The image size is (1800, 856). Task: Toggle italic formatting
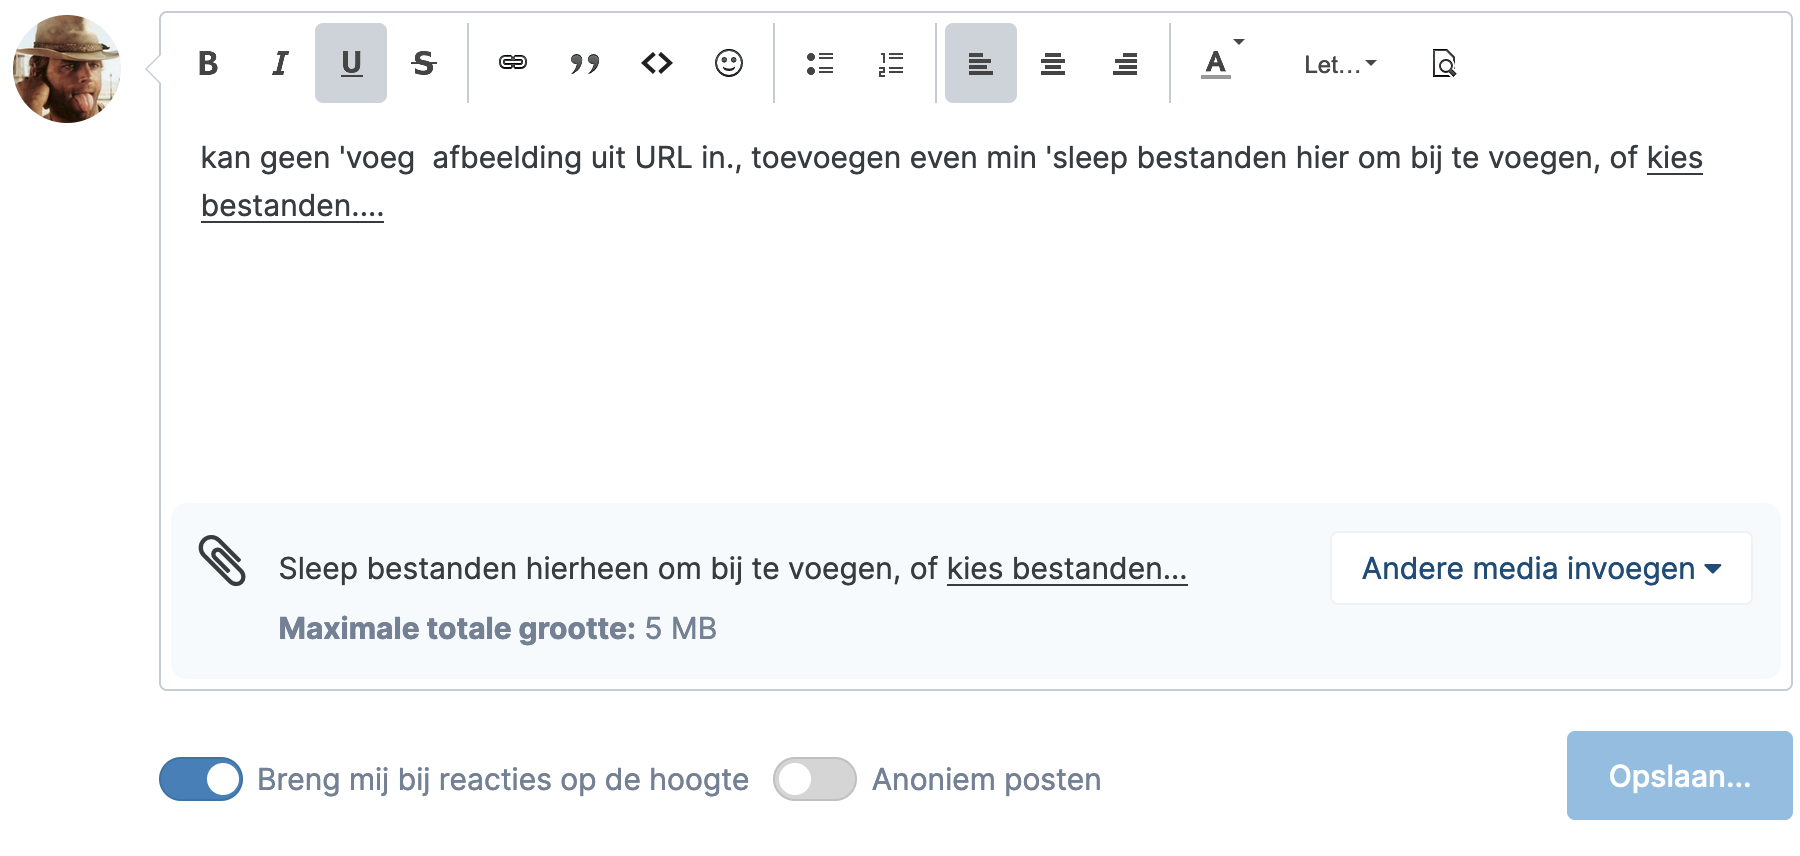(280, 63)
